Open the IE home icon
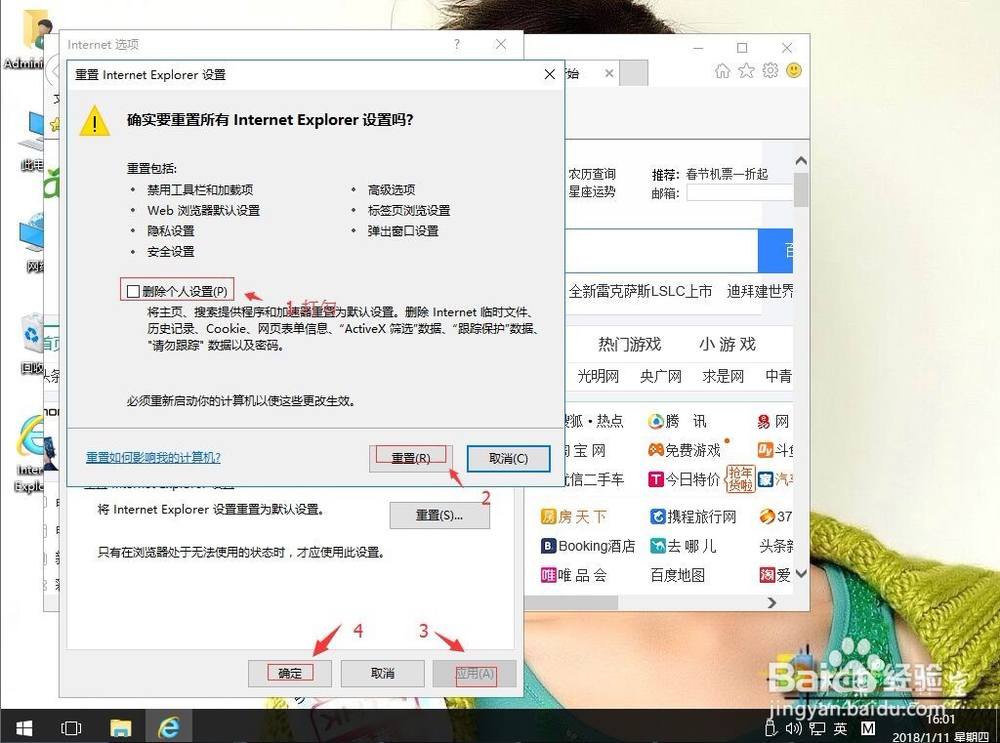Image resolution: width=1000 pixels, height=743 pixels. (x=722, y=71)
